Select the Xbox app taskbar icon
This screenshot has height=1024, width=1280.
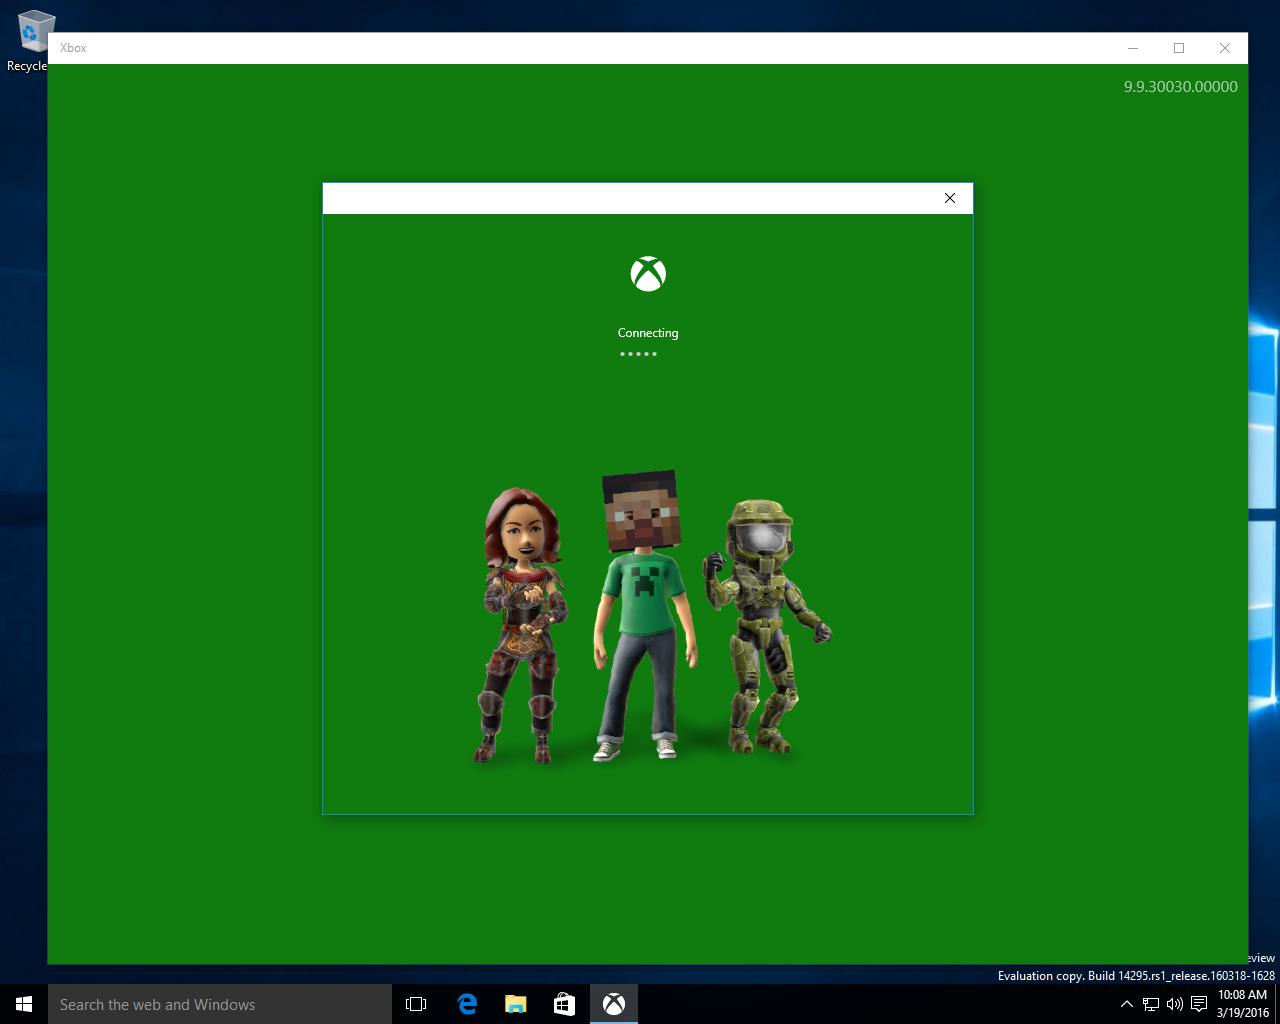(614, 1004)
